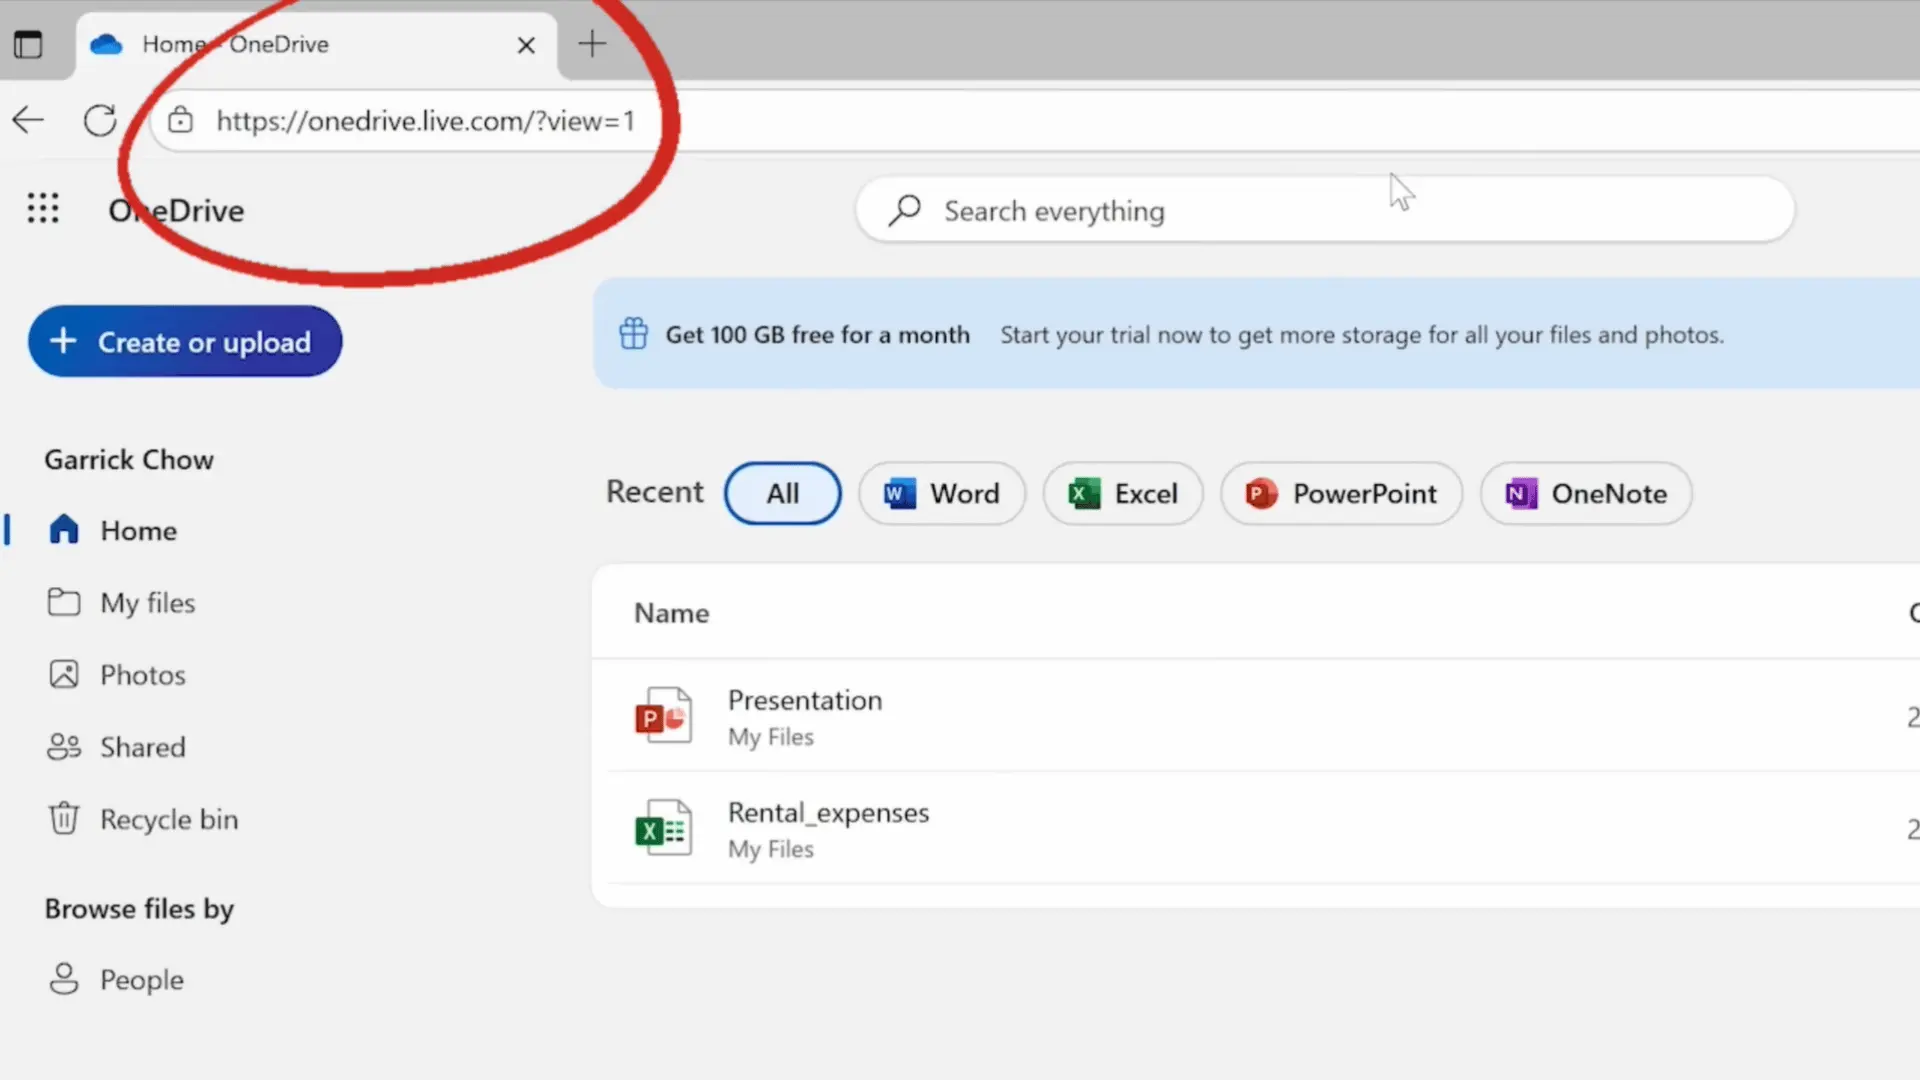This screenshot has height=1080, width=1920.
Task: Select the All filter pill
Action: click(783, 493)
